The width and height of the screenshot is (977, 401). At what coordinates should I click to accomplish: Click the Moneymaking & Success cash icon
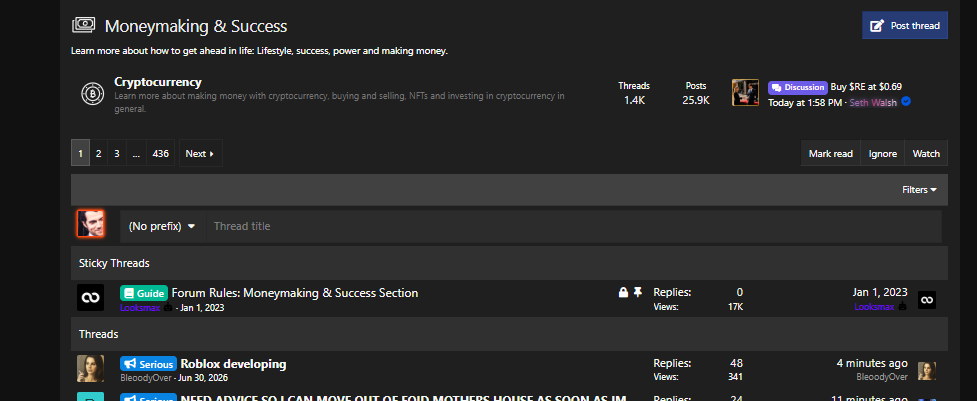click(83, 25)
